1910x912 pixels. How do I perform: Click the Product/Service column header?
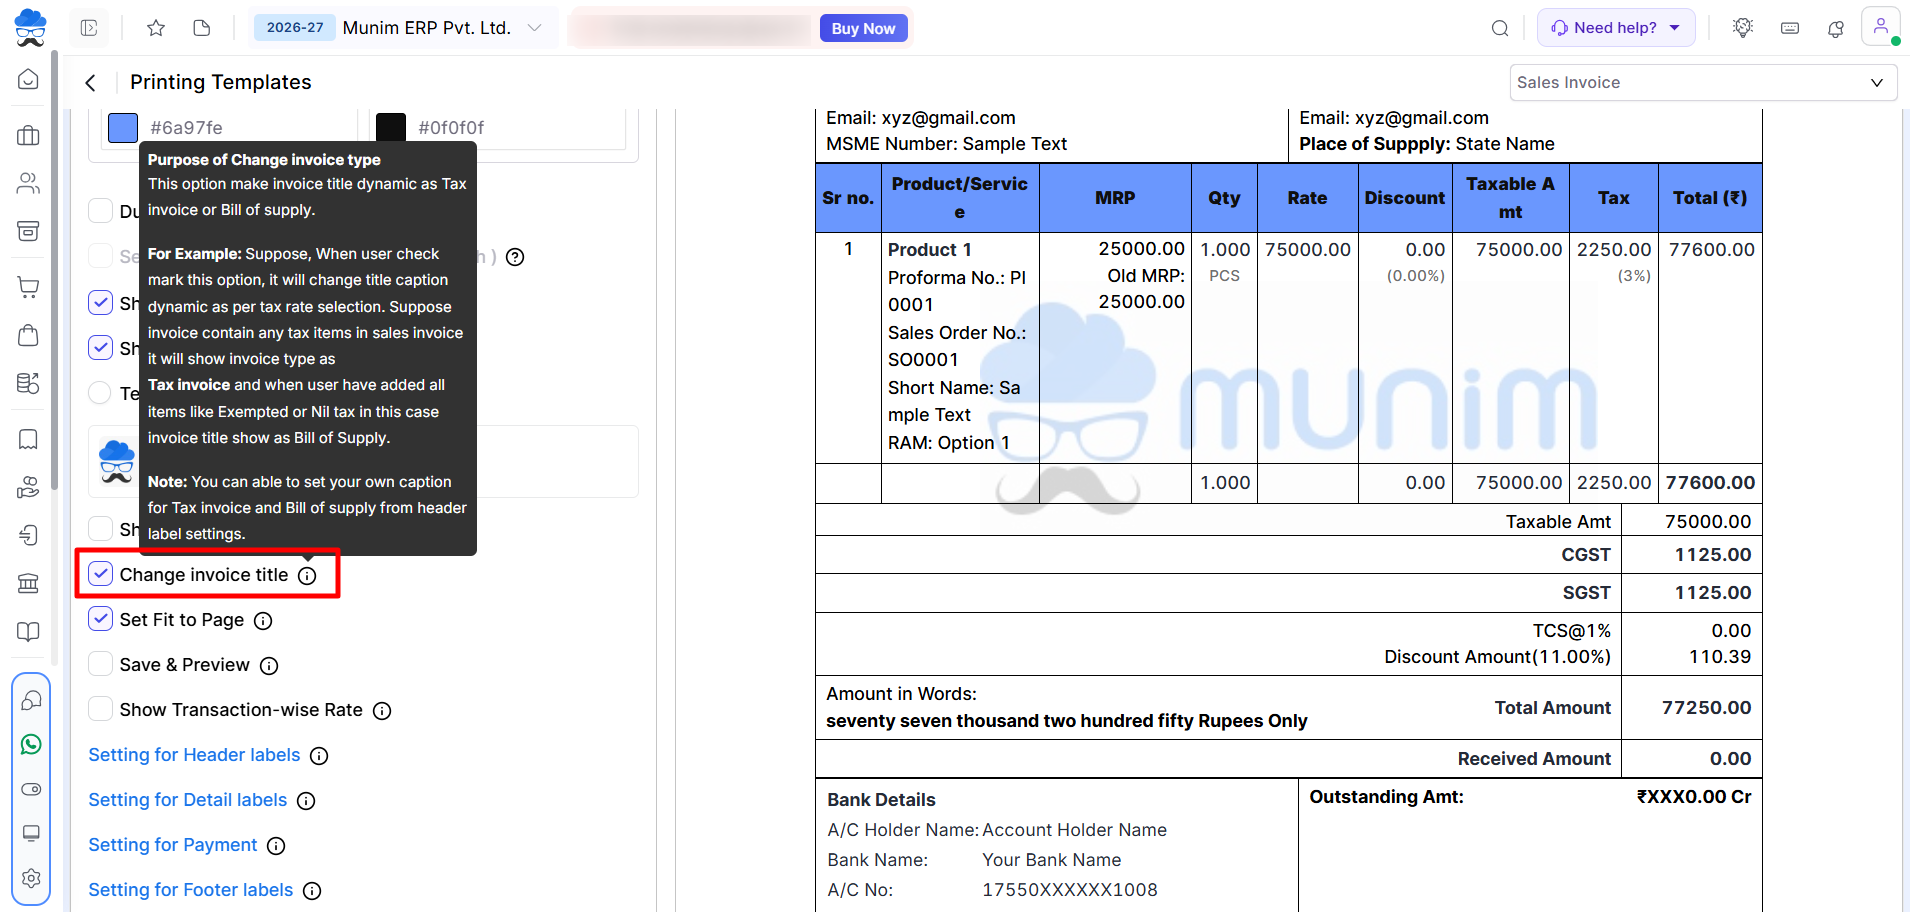(x=960, y=198)
